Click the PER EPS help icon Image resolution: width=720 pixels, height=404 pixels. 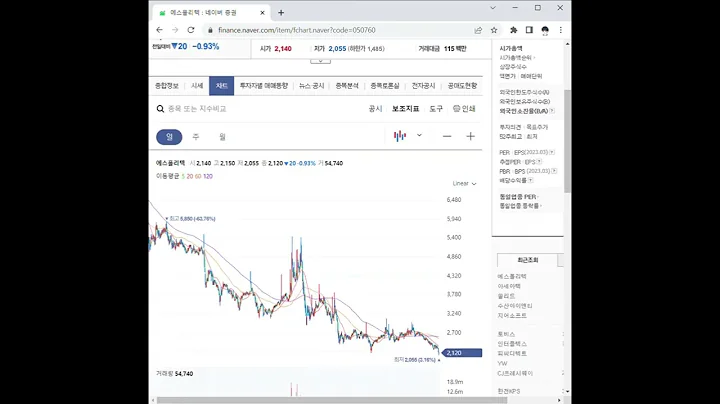click(552, 152)
